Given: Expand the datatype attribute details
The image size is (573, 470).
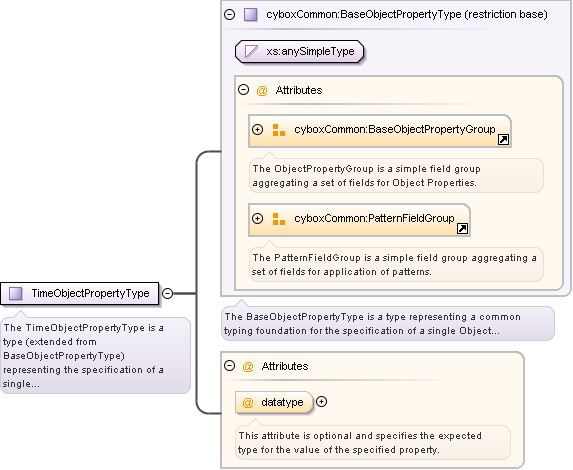Looking at the screenshot, I should (x=322, y=402).
